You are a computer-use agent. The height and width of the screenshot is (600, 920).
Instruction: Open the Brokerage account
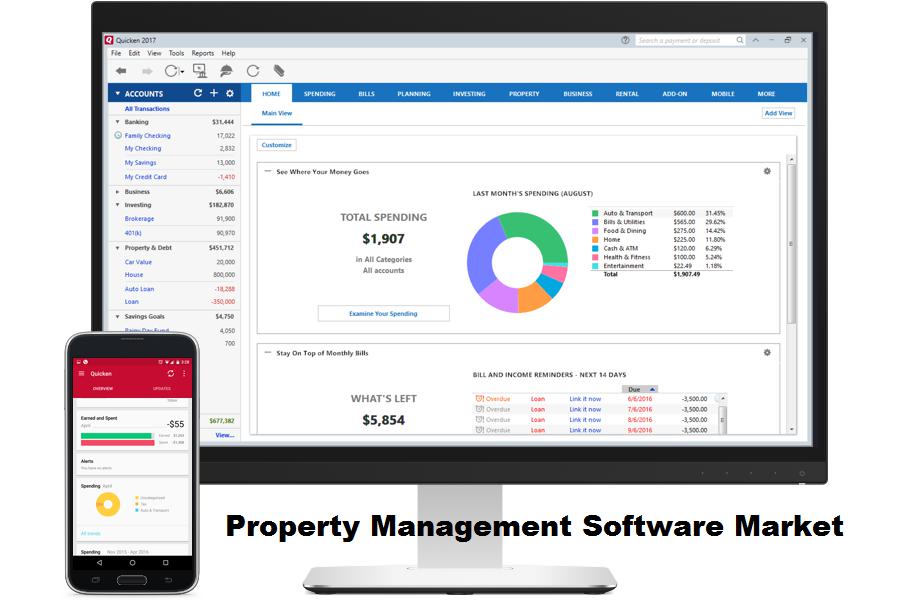point(139,219)
